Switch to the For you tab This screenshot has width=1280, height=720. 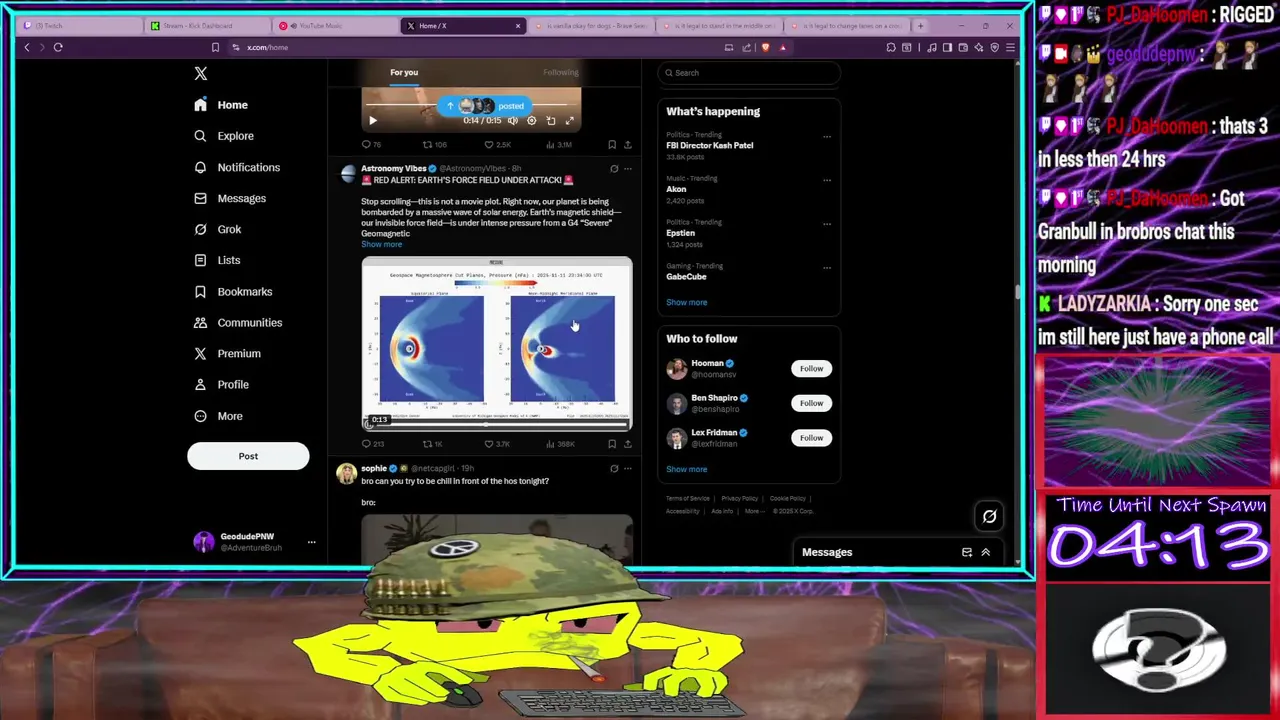pos(404,72)
